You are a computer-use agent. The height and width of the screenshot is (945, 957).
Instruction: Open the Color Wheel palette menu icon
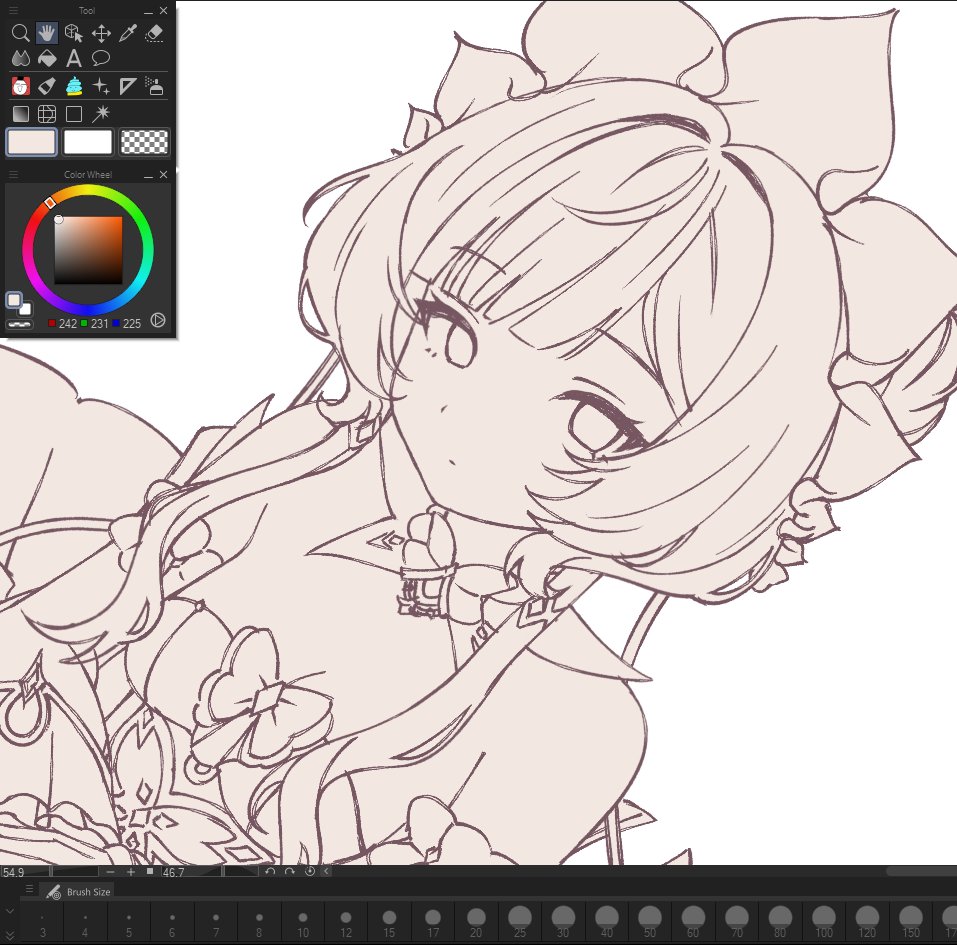pos(13,175)
